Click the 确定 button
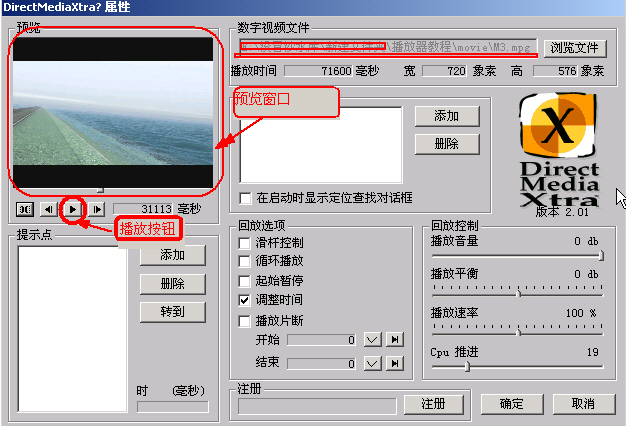626x426 pixels. 512,404
